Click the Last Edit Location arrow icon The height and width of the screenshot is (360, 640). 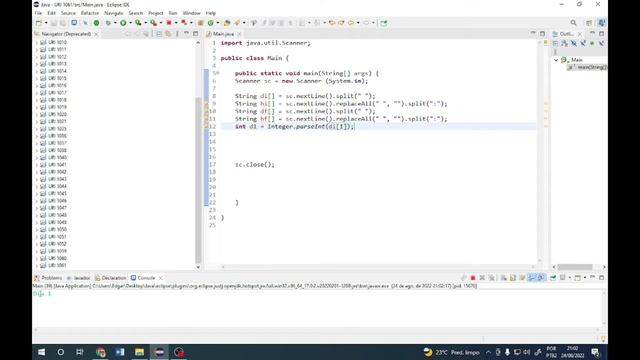pyautogui.click(x=332, y=23)
